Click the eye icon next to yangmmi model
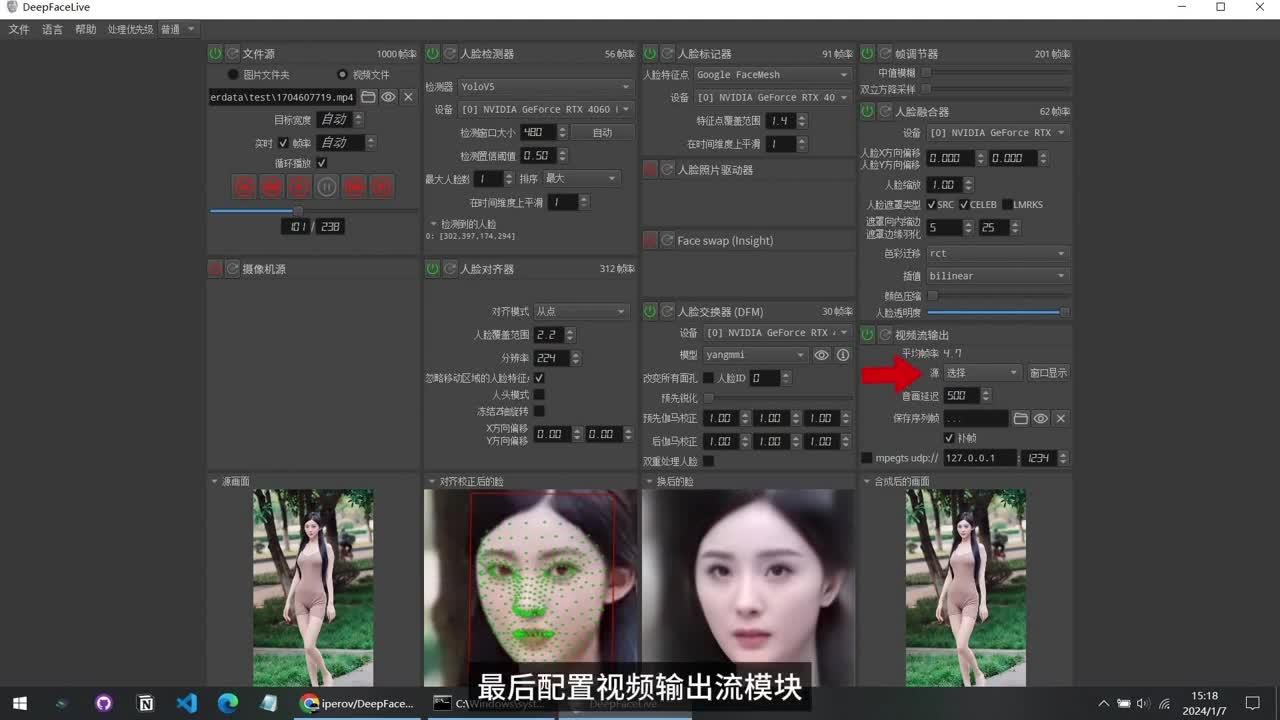Viewport: 1280px width, 720px height. [x=823, y=354]
